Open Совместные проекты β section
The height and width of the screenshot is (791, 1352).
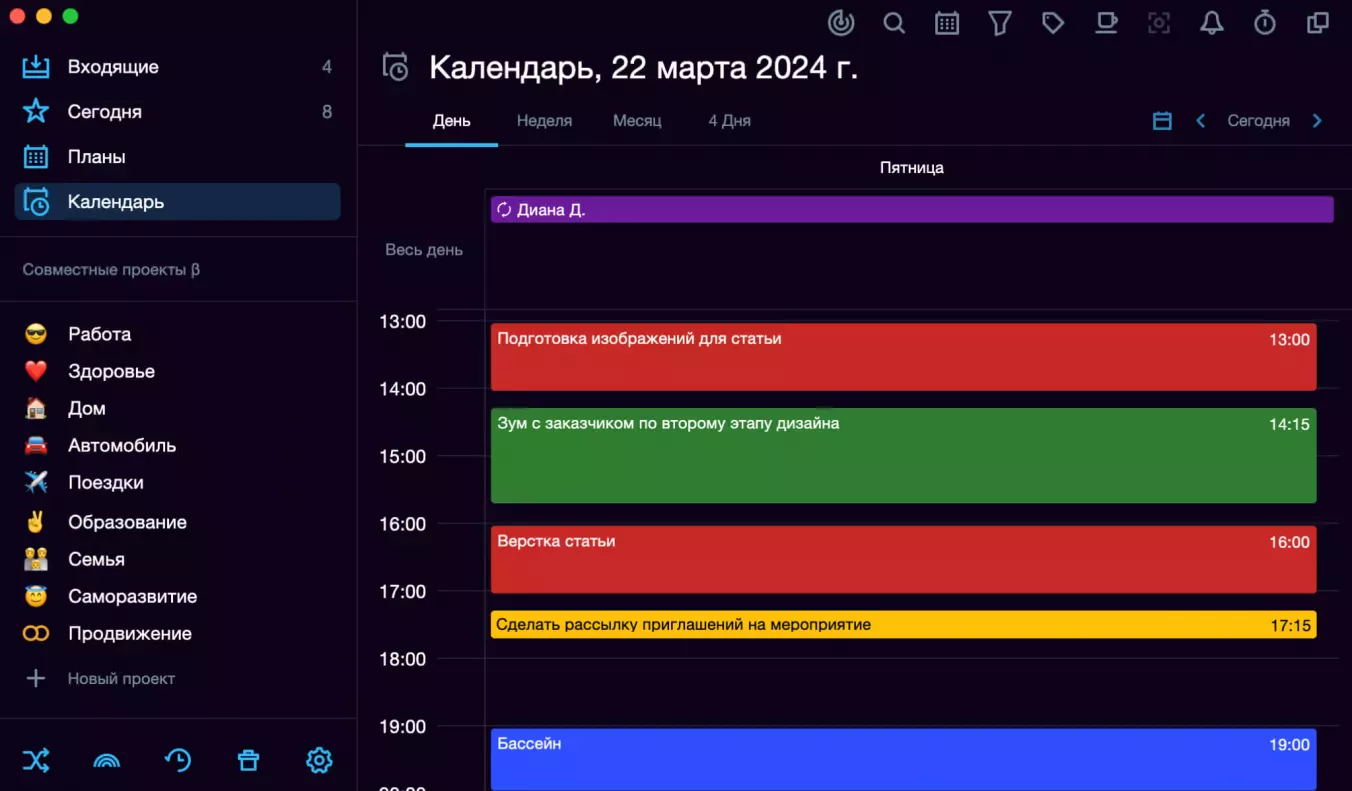111,270
